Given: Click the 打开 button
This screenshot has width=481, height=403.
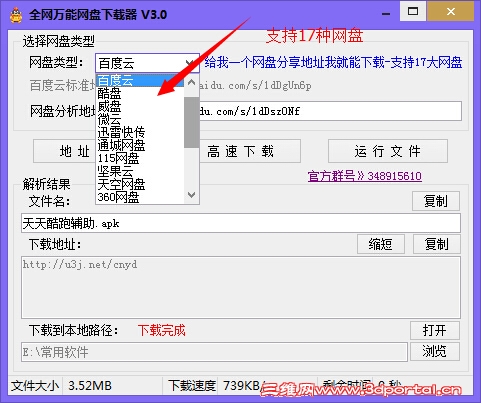Looking at the screenshot, I should [435, 330].
